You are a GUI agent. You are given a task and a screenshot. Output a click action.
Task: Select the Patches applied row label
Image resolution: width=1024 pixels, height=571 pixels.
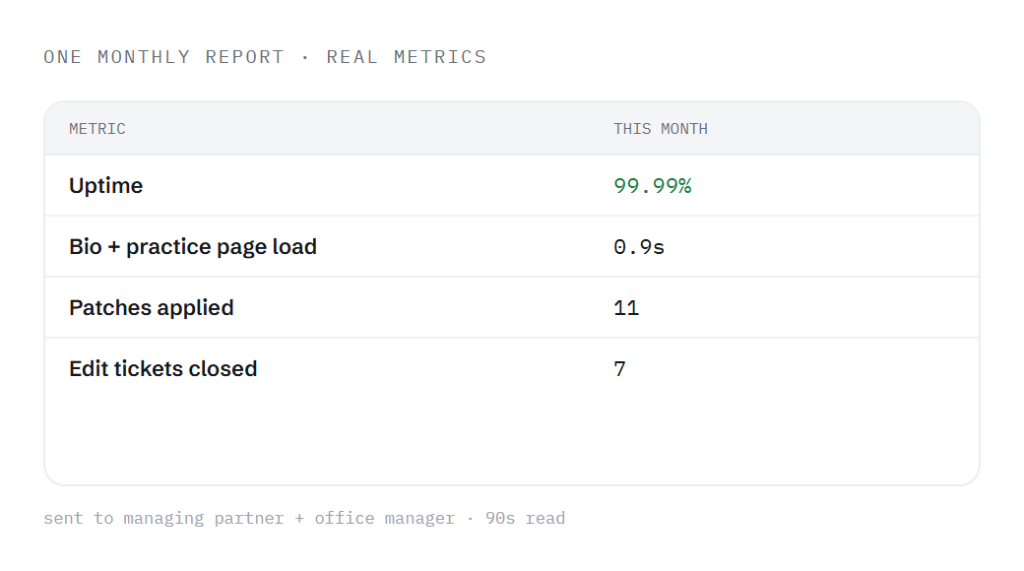click(152, 308)
